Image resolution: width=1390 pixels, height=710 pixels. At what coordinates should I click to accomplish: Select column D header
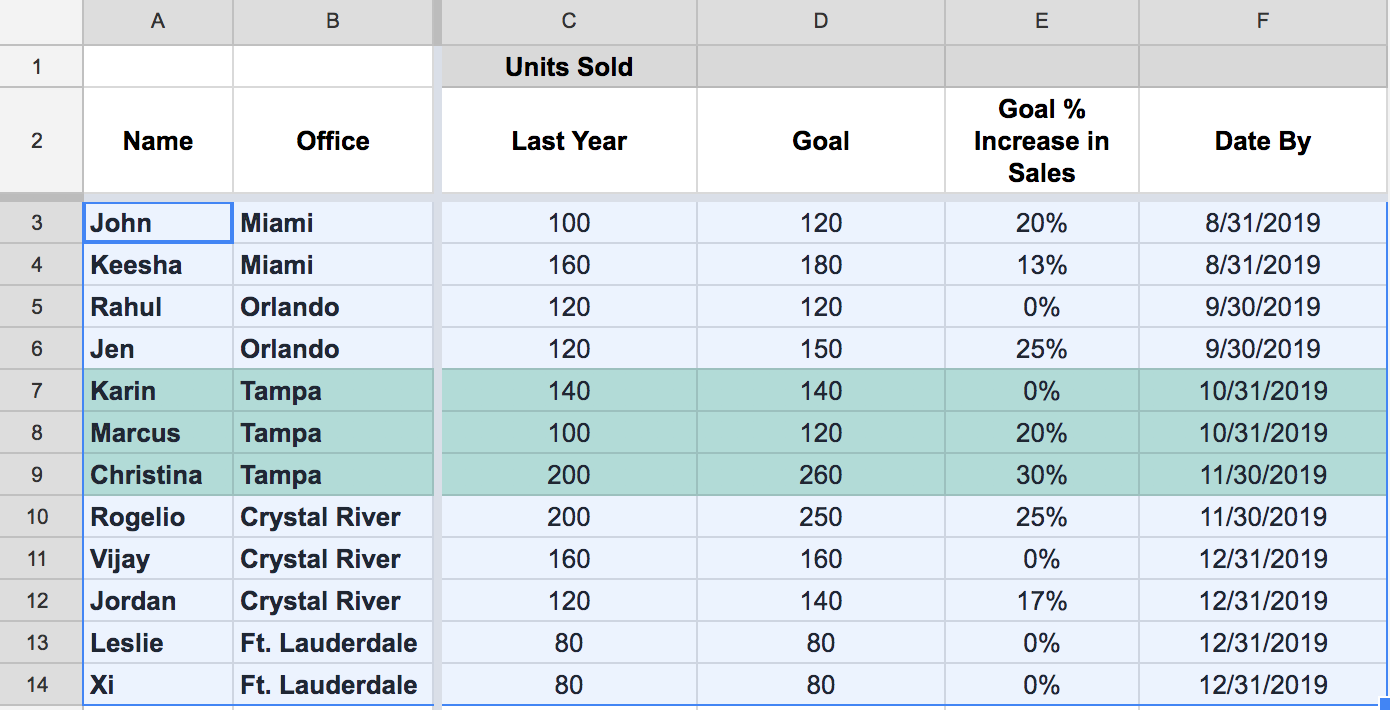pyautogui.click(x=820, y=22)
